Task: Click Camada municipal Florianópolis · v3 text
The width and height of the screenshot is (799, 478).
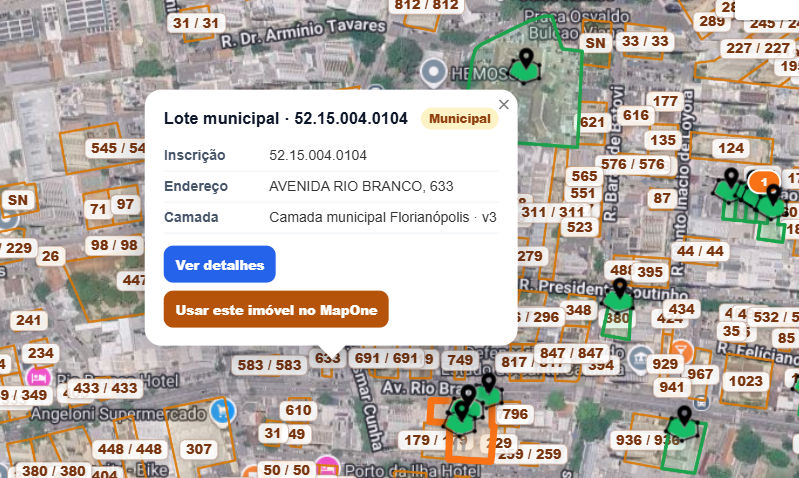Action: click(x=383, y=217)
